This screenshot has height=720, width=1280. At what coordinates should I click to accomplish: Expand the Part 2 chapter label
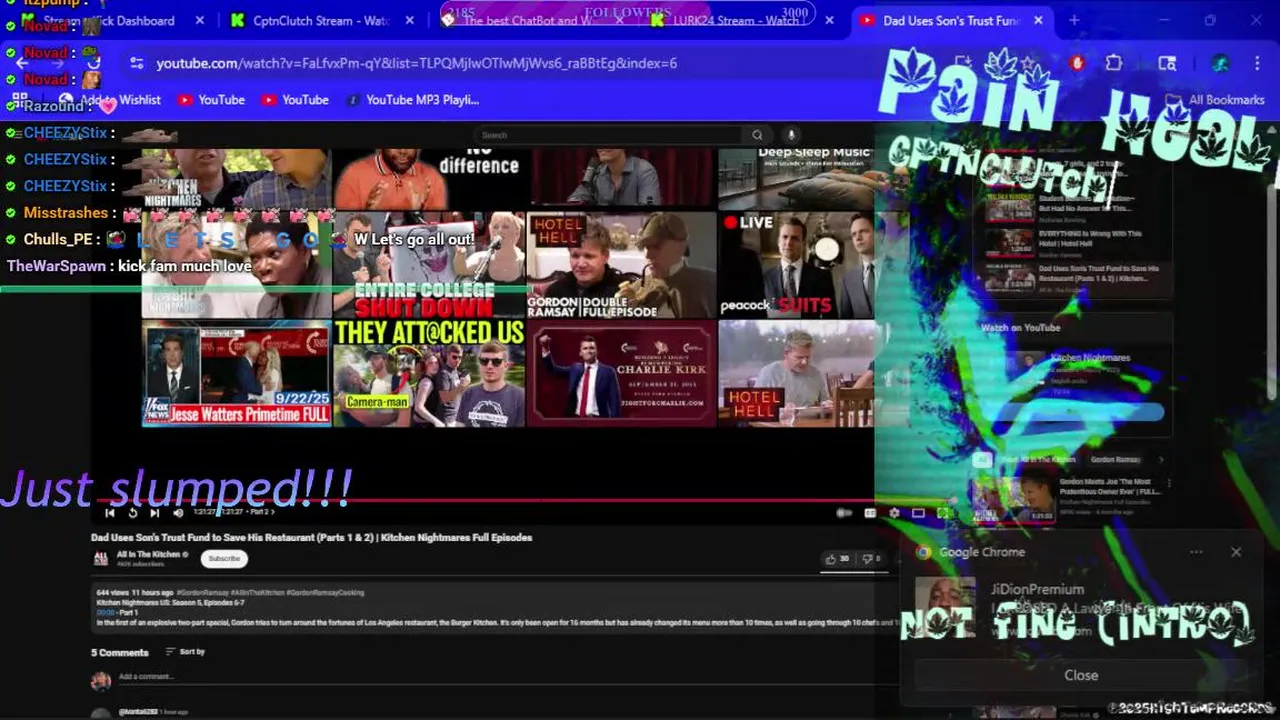[261, 513]
